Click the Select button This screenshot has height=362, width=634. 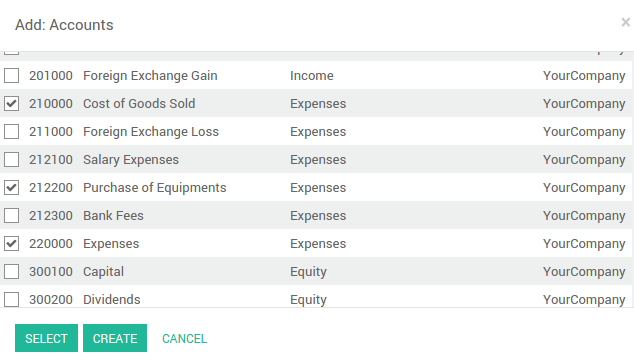[x=46, y=338]
